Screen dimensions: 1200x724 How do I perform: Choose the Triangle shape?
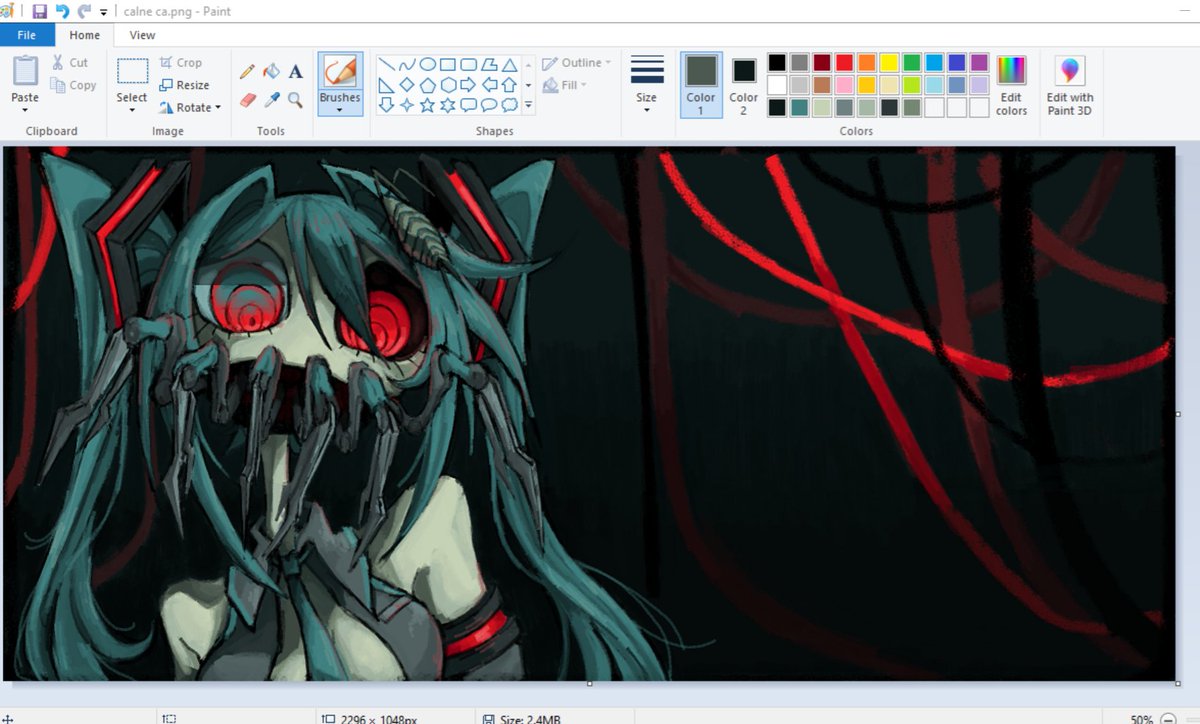tap(509, 65)
